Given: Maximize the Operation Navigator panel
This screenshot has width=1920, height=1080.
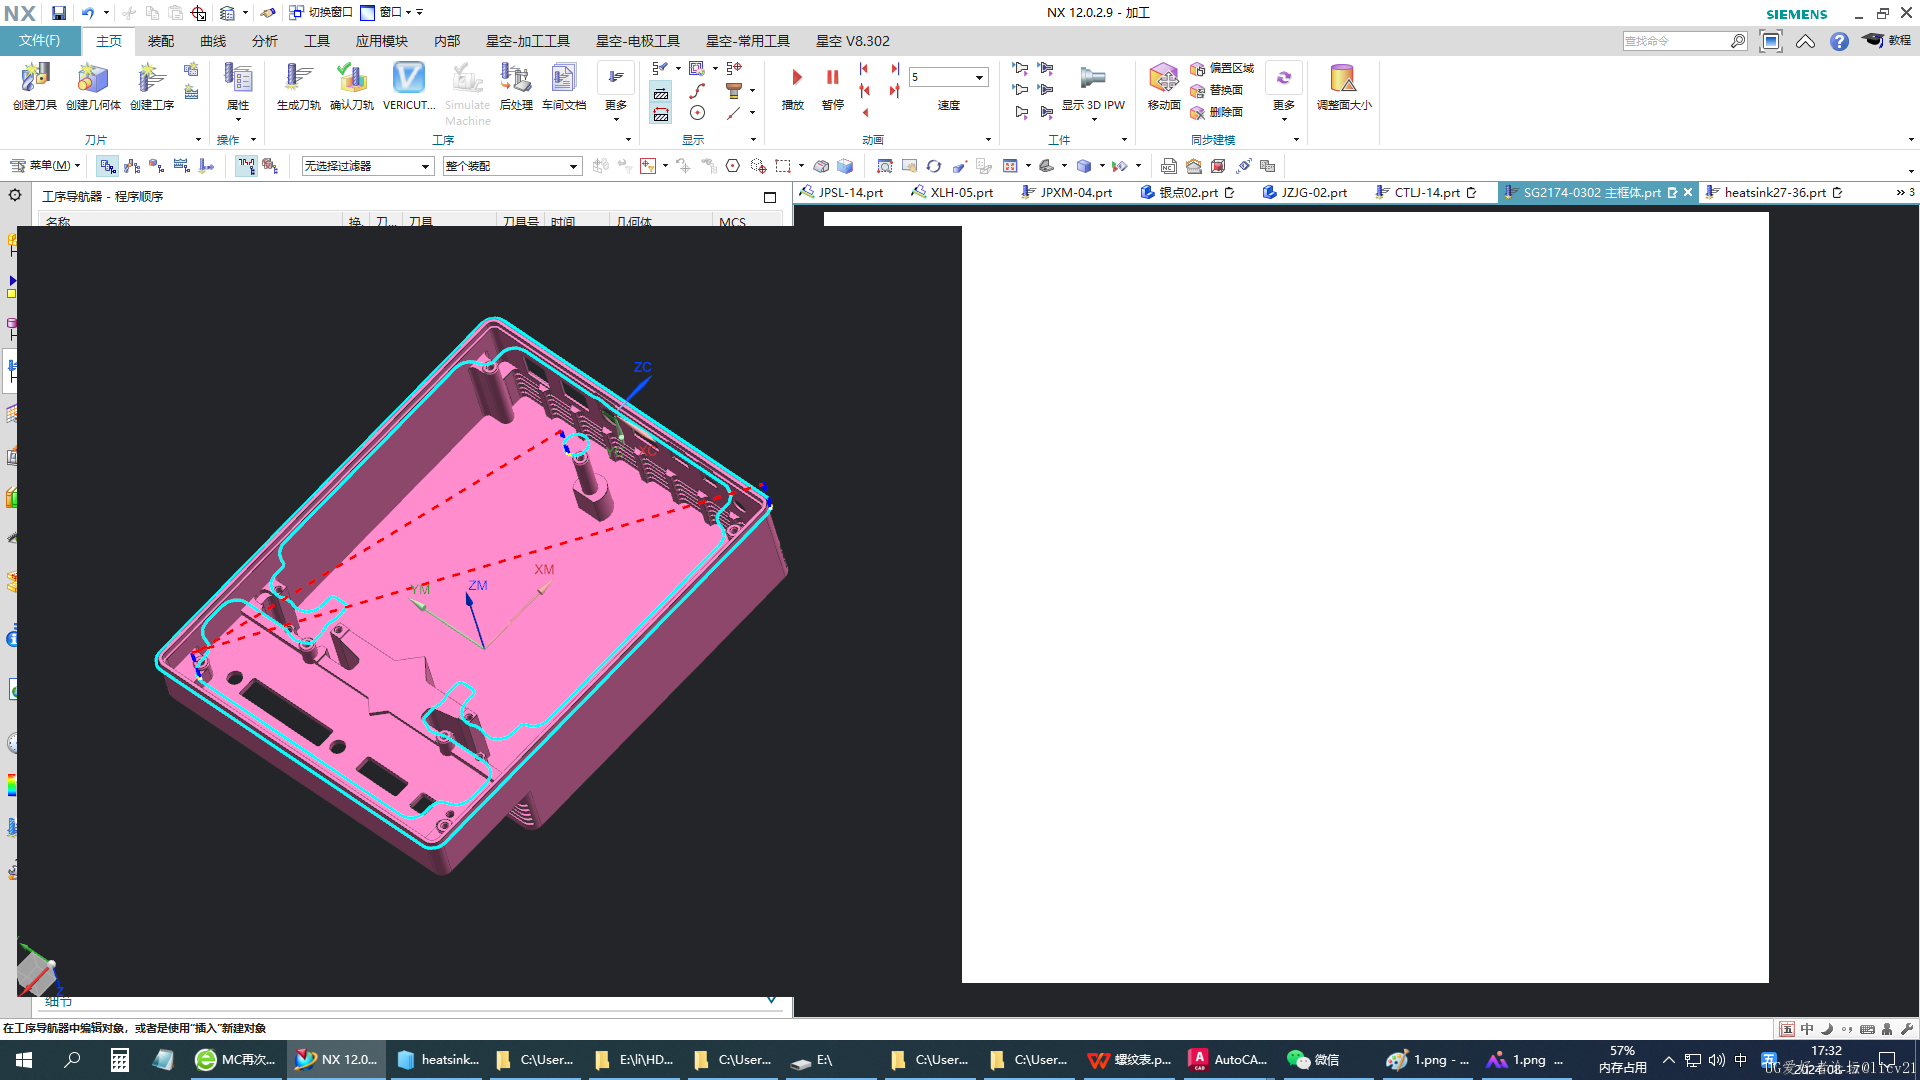Looking at the screenshot, I should (770, 197).
